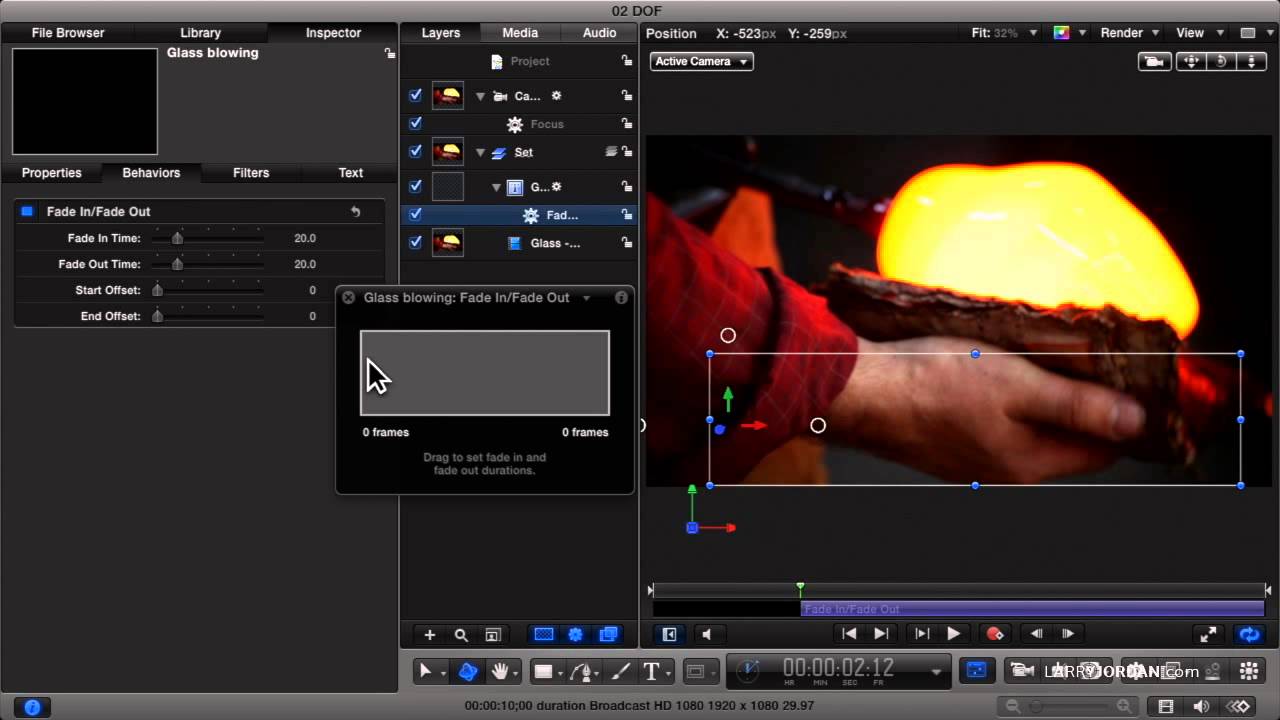Open the Fit zoom level dropdown

(1005, 33)
